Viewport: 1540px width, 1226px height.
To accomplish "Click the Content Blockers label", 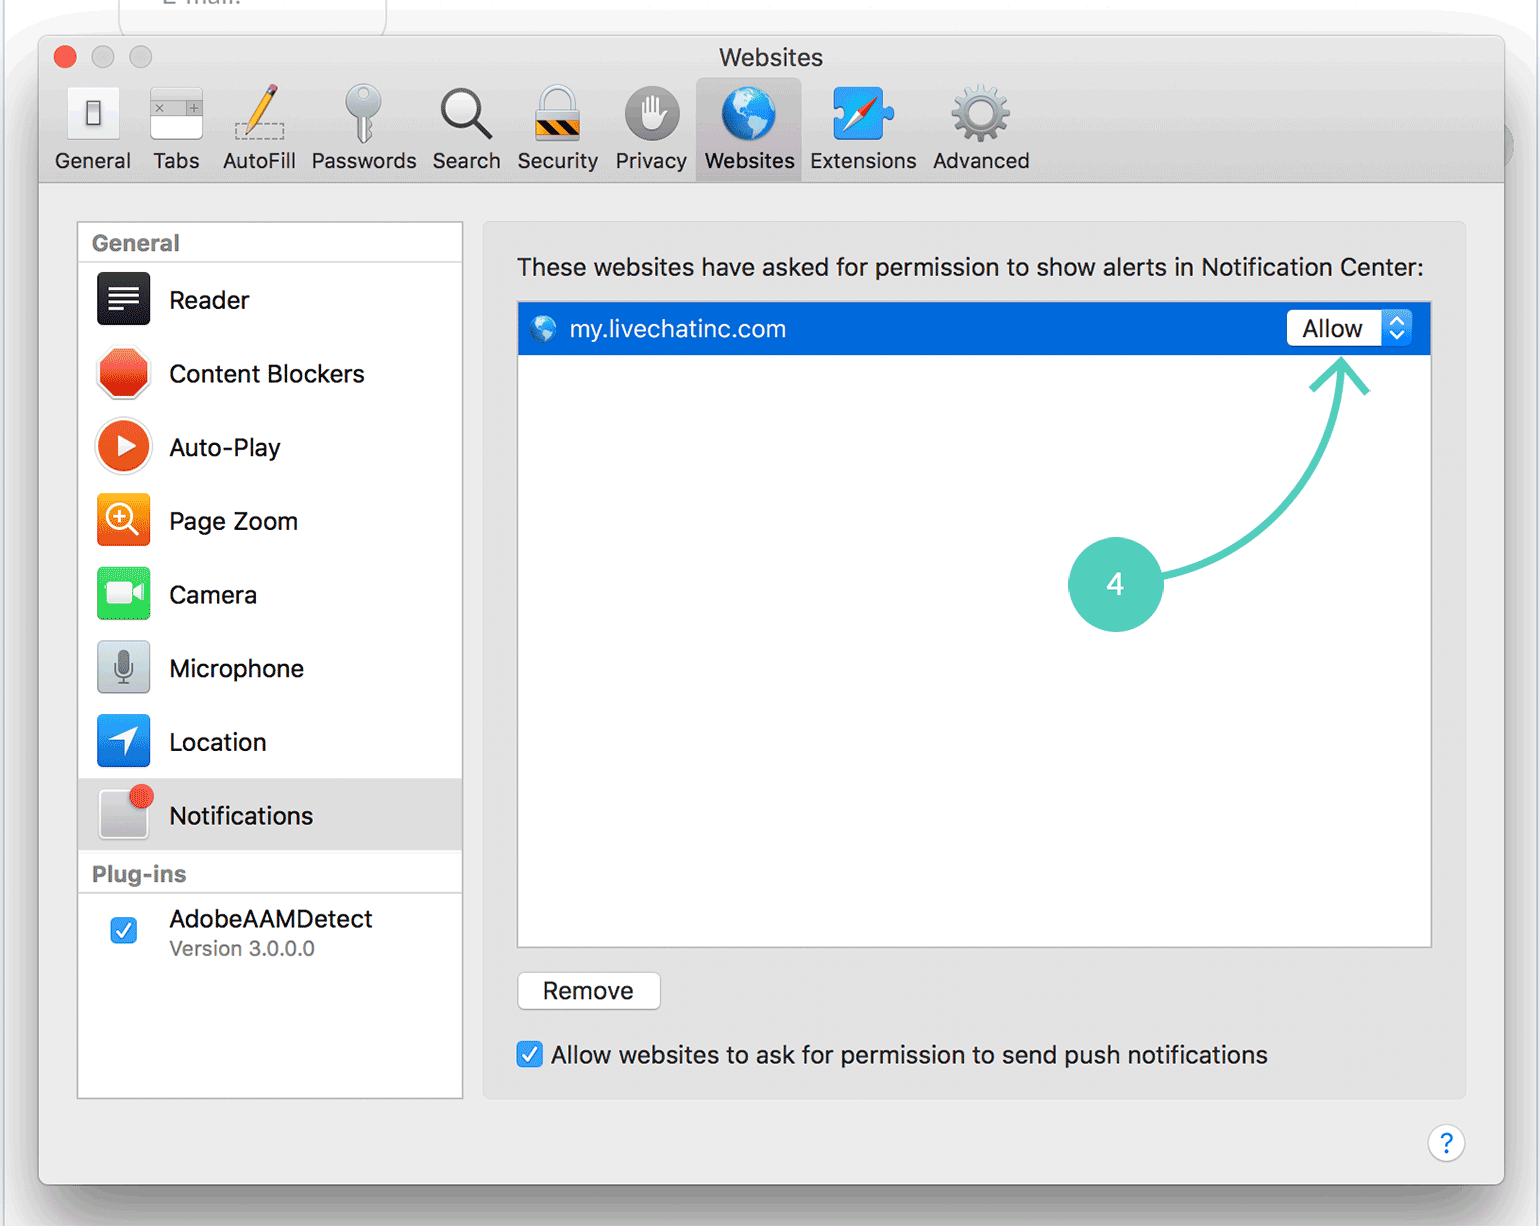I will pos(267,373).
